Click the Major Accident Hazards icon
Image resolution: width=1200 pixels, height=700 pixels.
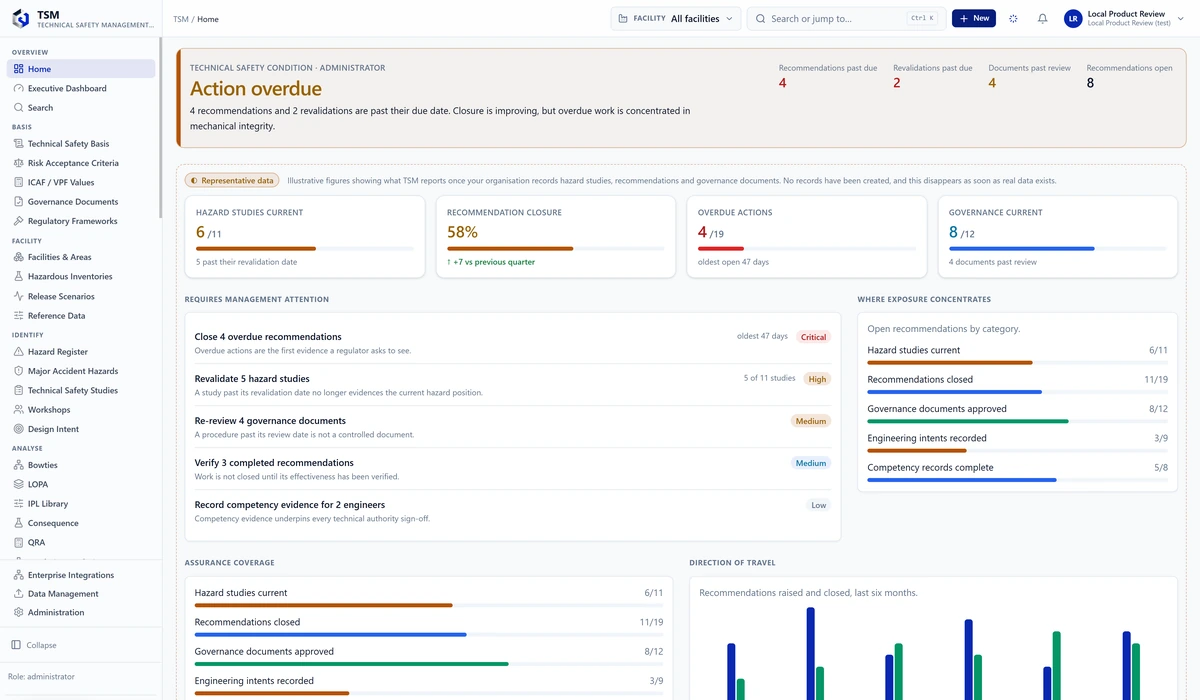18,371
